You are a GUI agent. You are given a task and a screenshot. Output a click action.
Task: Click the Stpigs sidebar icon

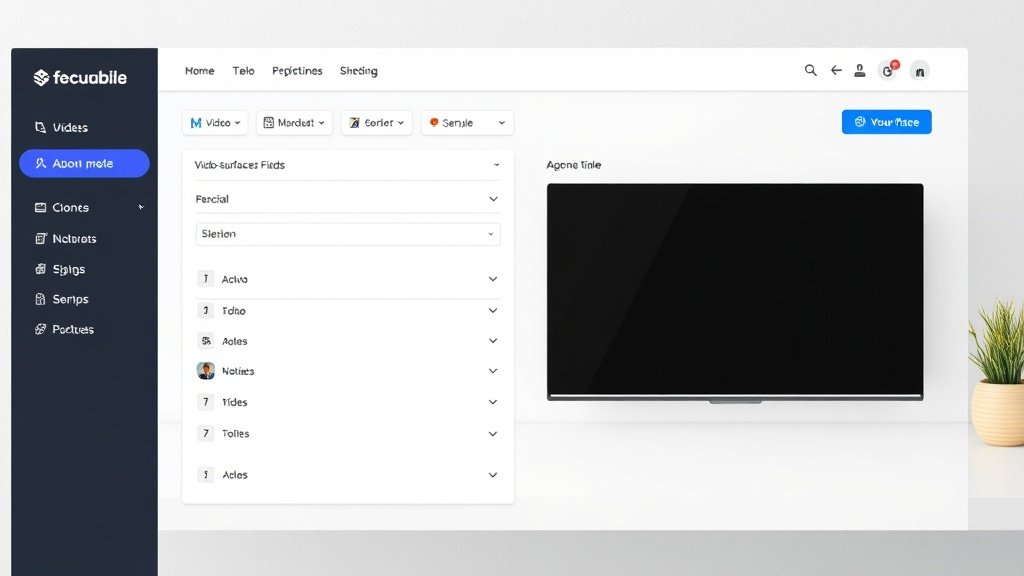click(x=40, y=269)
